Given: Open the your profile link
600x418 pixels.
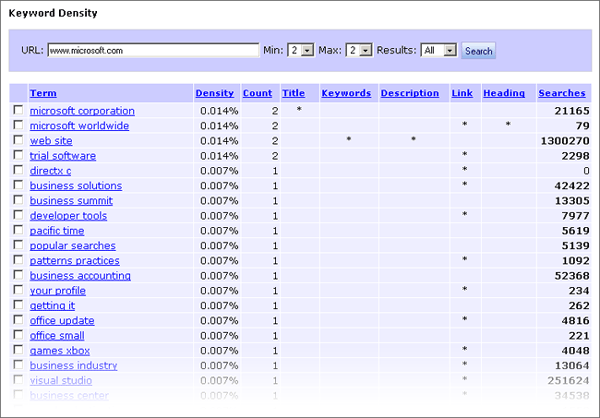Looking at the screenshot, I should [x=58, y=291].
